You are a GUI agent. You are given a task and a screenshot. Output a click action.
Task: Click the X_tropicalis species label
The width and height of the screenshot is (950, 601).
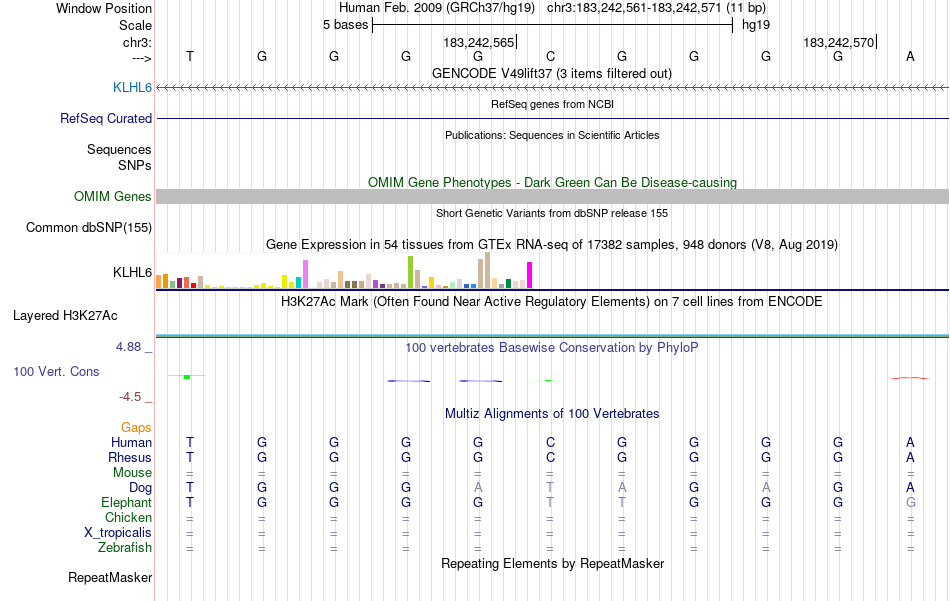(118, 533)
